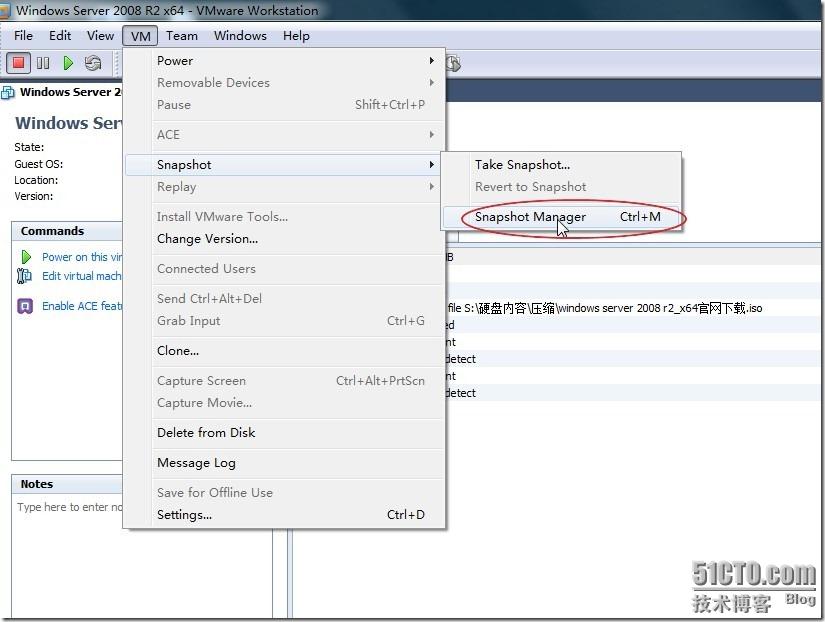825x622 pixels.
Task: Open the Windows menu
Action: [x=240, y=36]
